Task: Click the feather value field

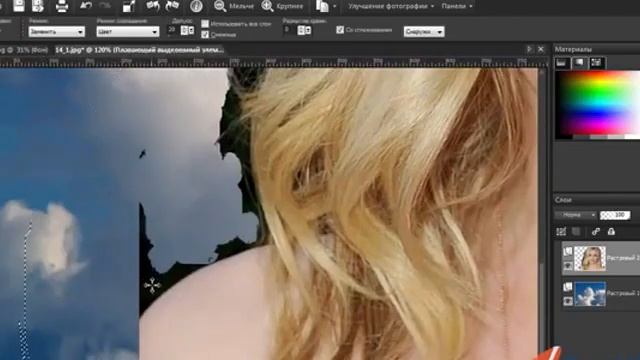Action: coord(289,30)
